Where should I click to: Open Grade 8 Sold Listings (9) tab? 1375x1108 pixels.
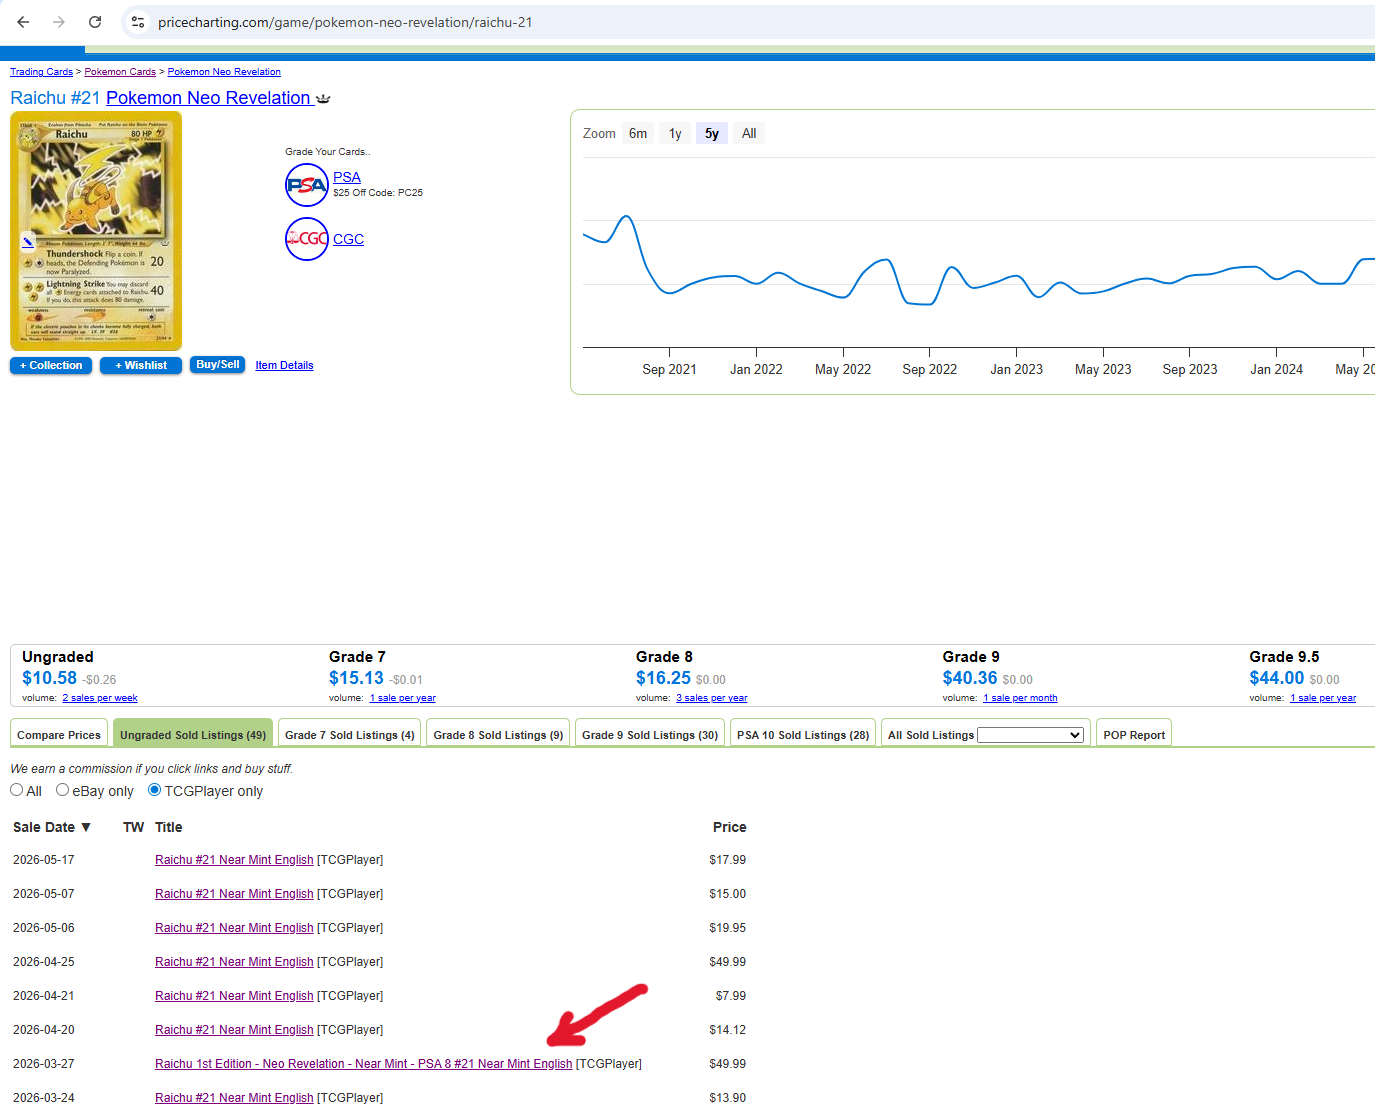498,734
